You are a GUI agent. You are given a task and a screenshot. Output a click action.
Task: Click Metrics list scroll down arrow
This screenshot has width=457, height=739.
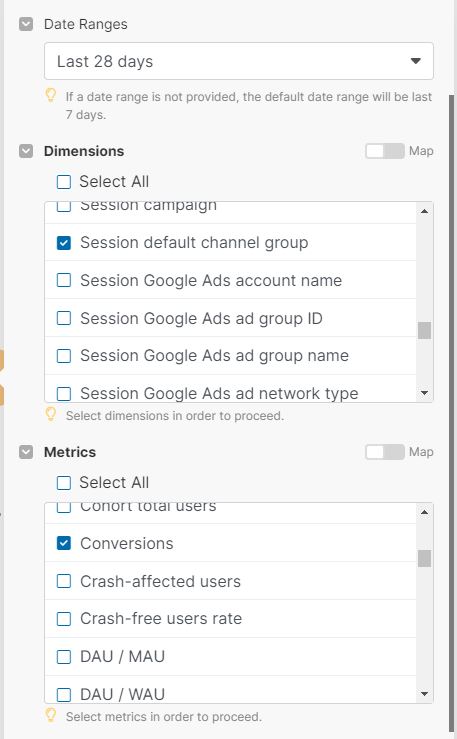[424, 694]
